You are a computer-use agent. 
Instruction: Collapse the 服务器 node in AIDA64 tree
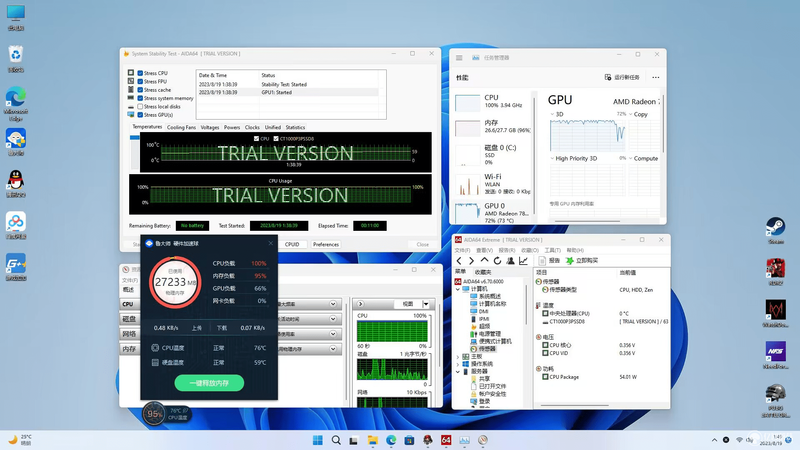click(458, 371)
